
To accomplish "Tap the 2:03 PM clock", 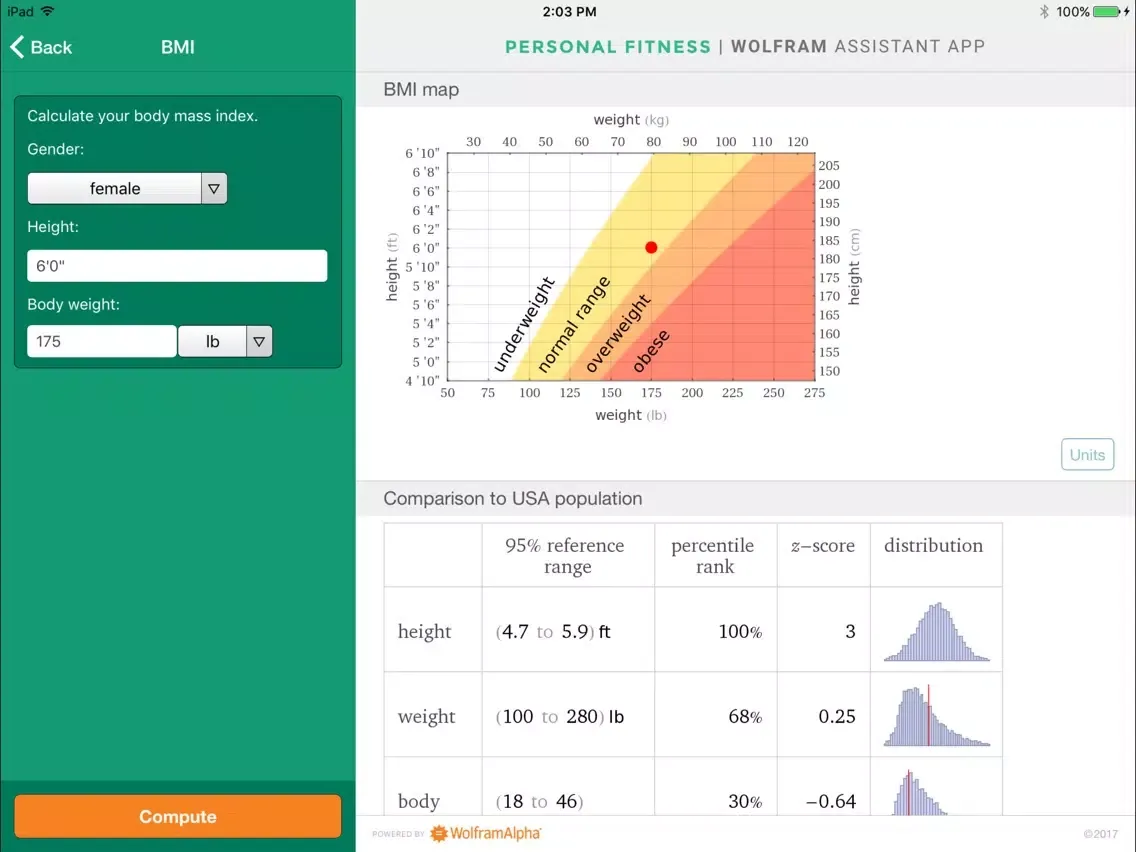I will pyautogui.click(x=569, y=12).
